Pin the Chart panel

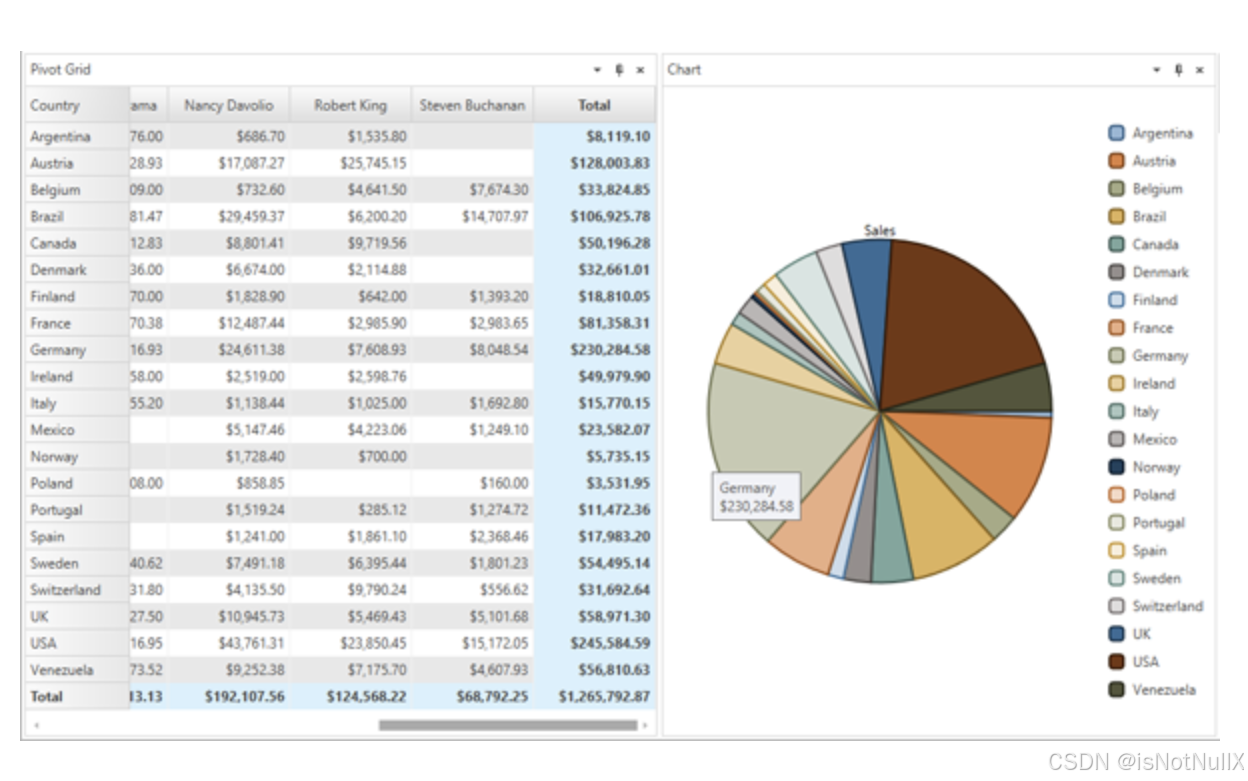coord(1179,70)
